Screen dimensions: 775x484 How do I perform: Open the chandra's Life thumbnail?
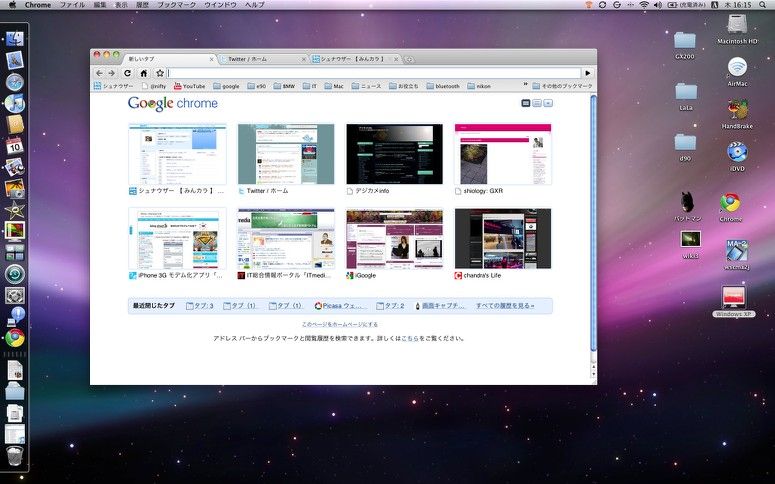503,239
